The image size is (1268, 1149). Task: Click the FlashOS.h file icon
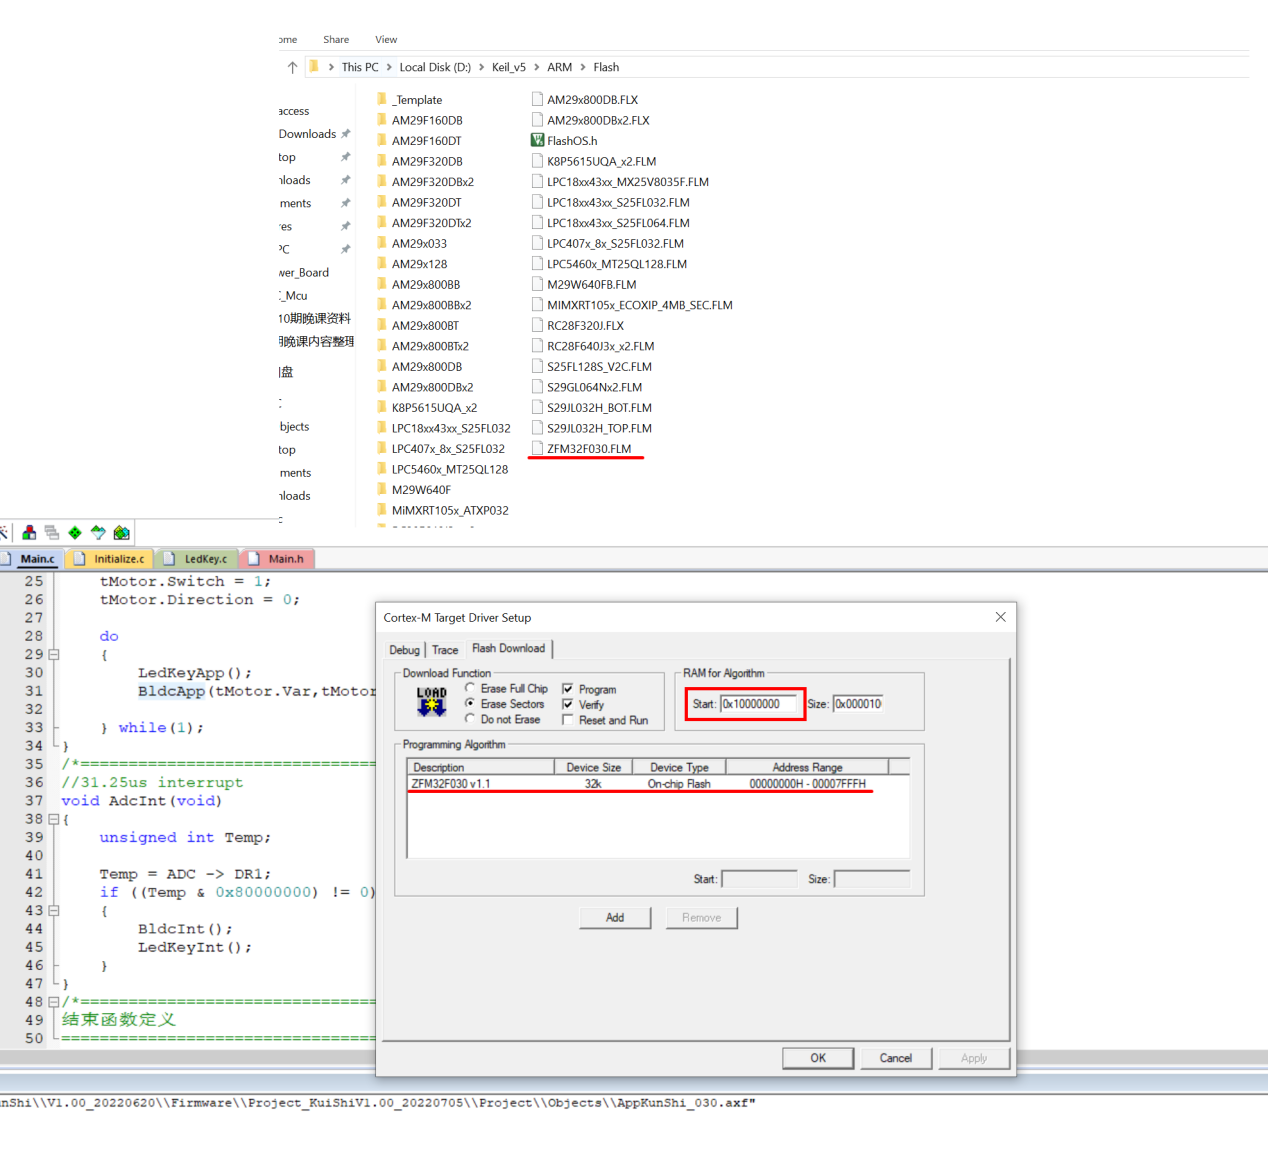(537, 141)
